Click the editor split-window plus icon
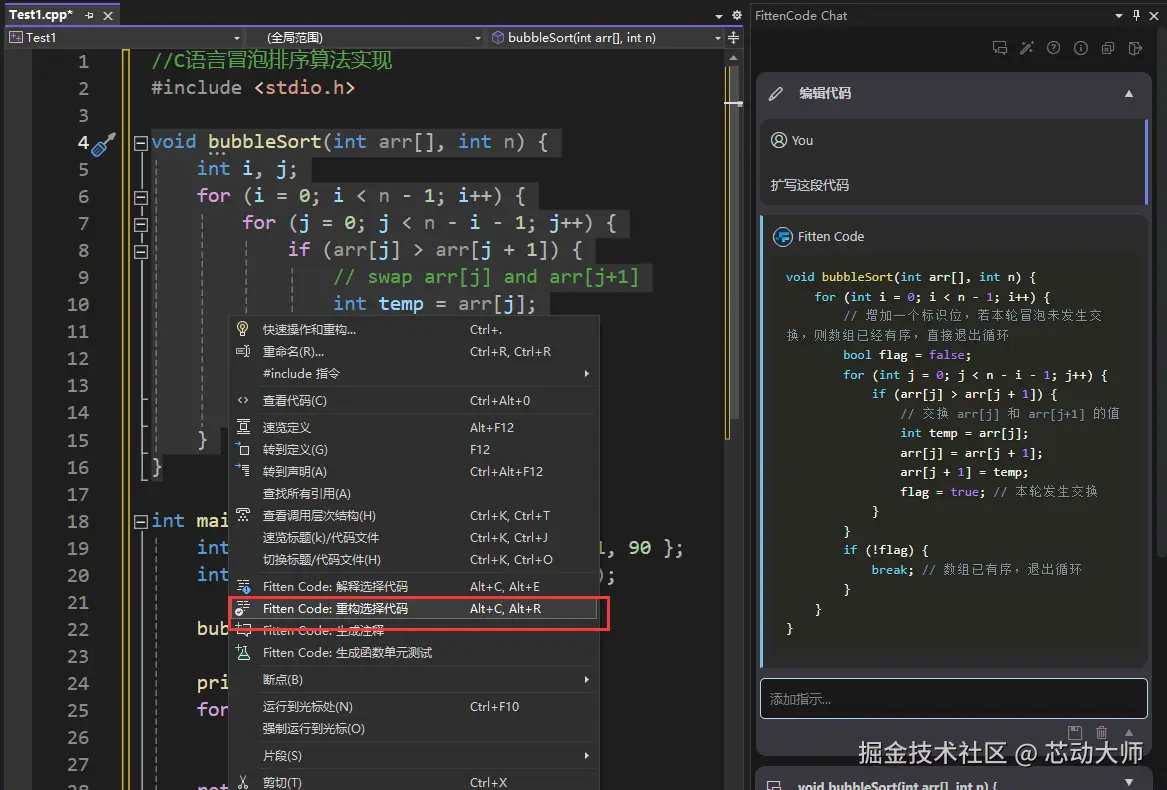 click(x=733, y=37)
